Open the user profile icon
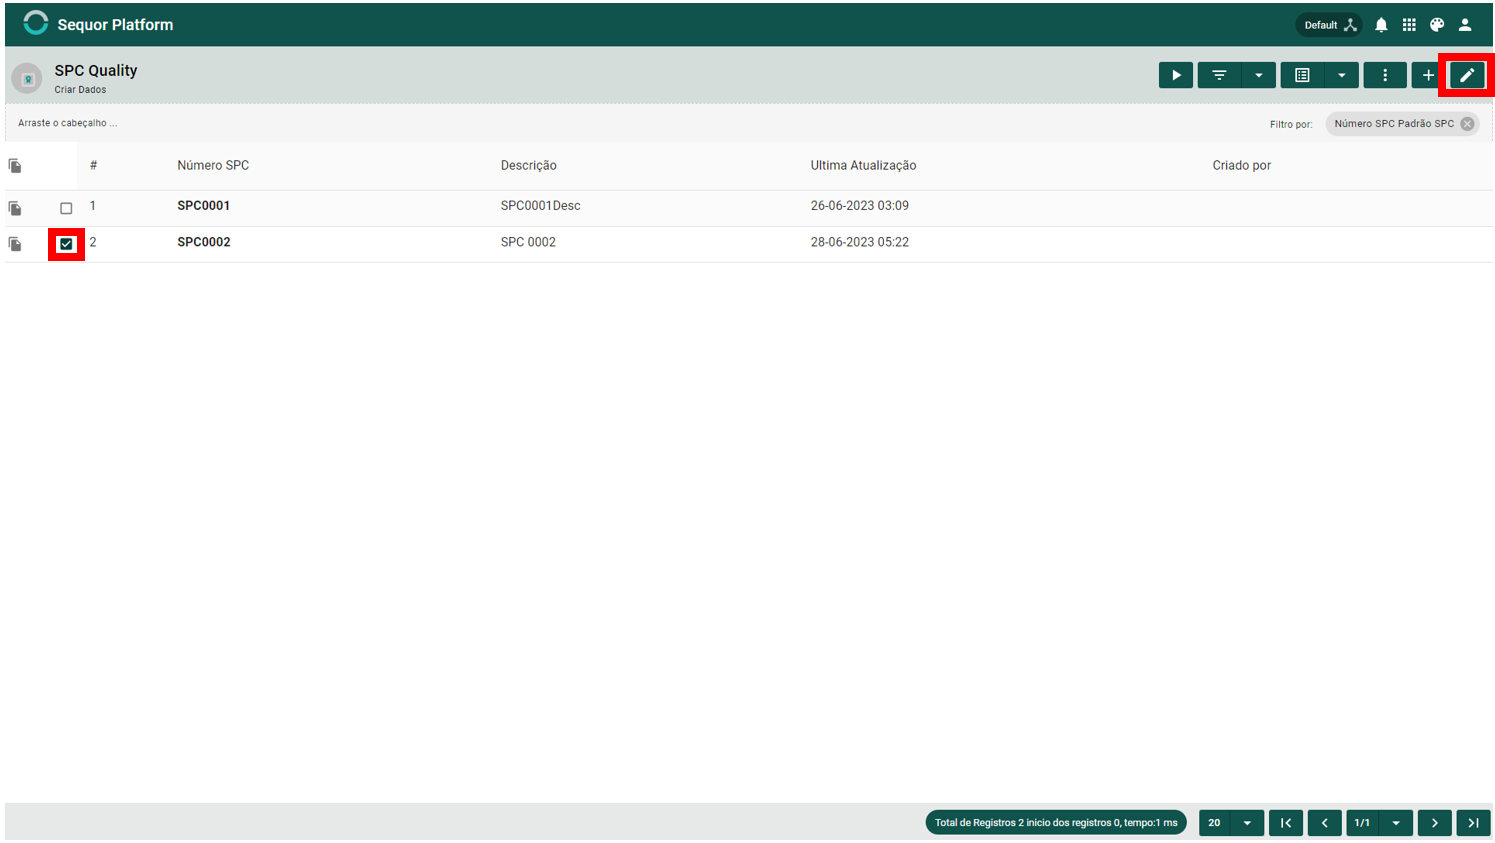This screenshot has height=843, width=1495. pos(1465,25)
